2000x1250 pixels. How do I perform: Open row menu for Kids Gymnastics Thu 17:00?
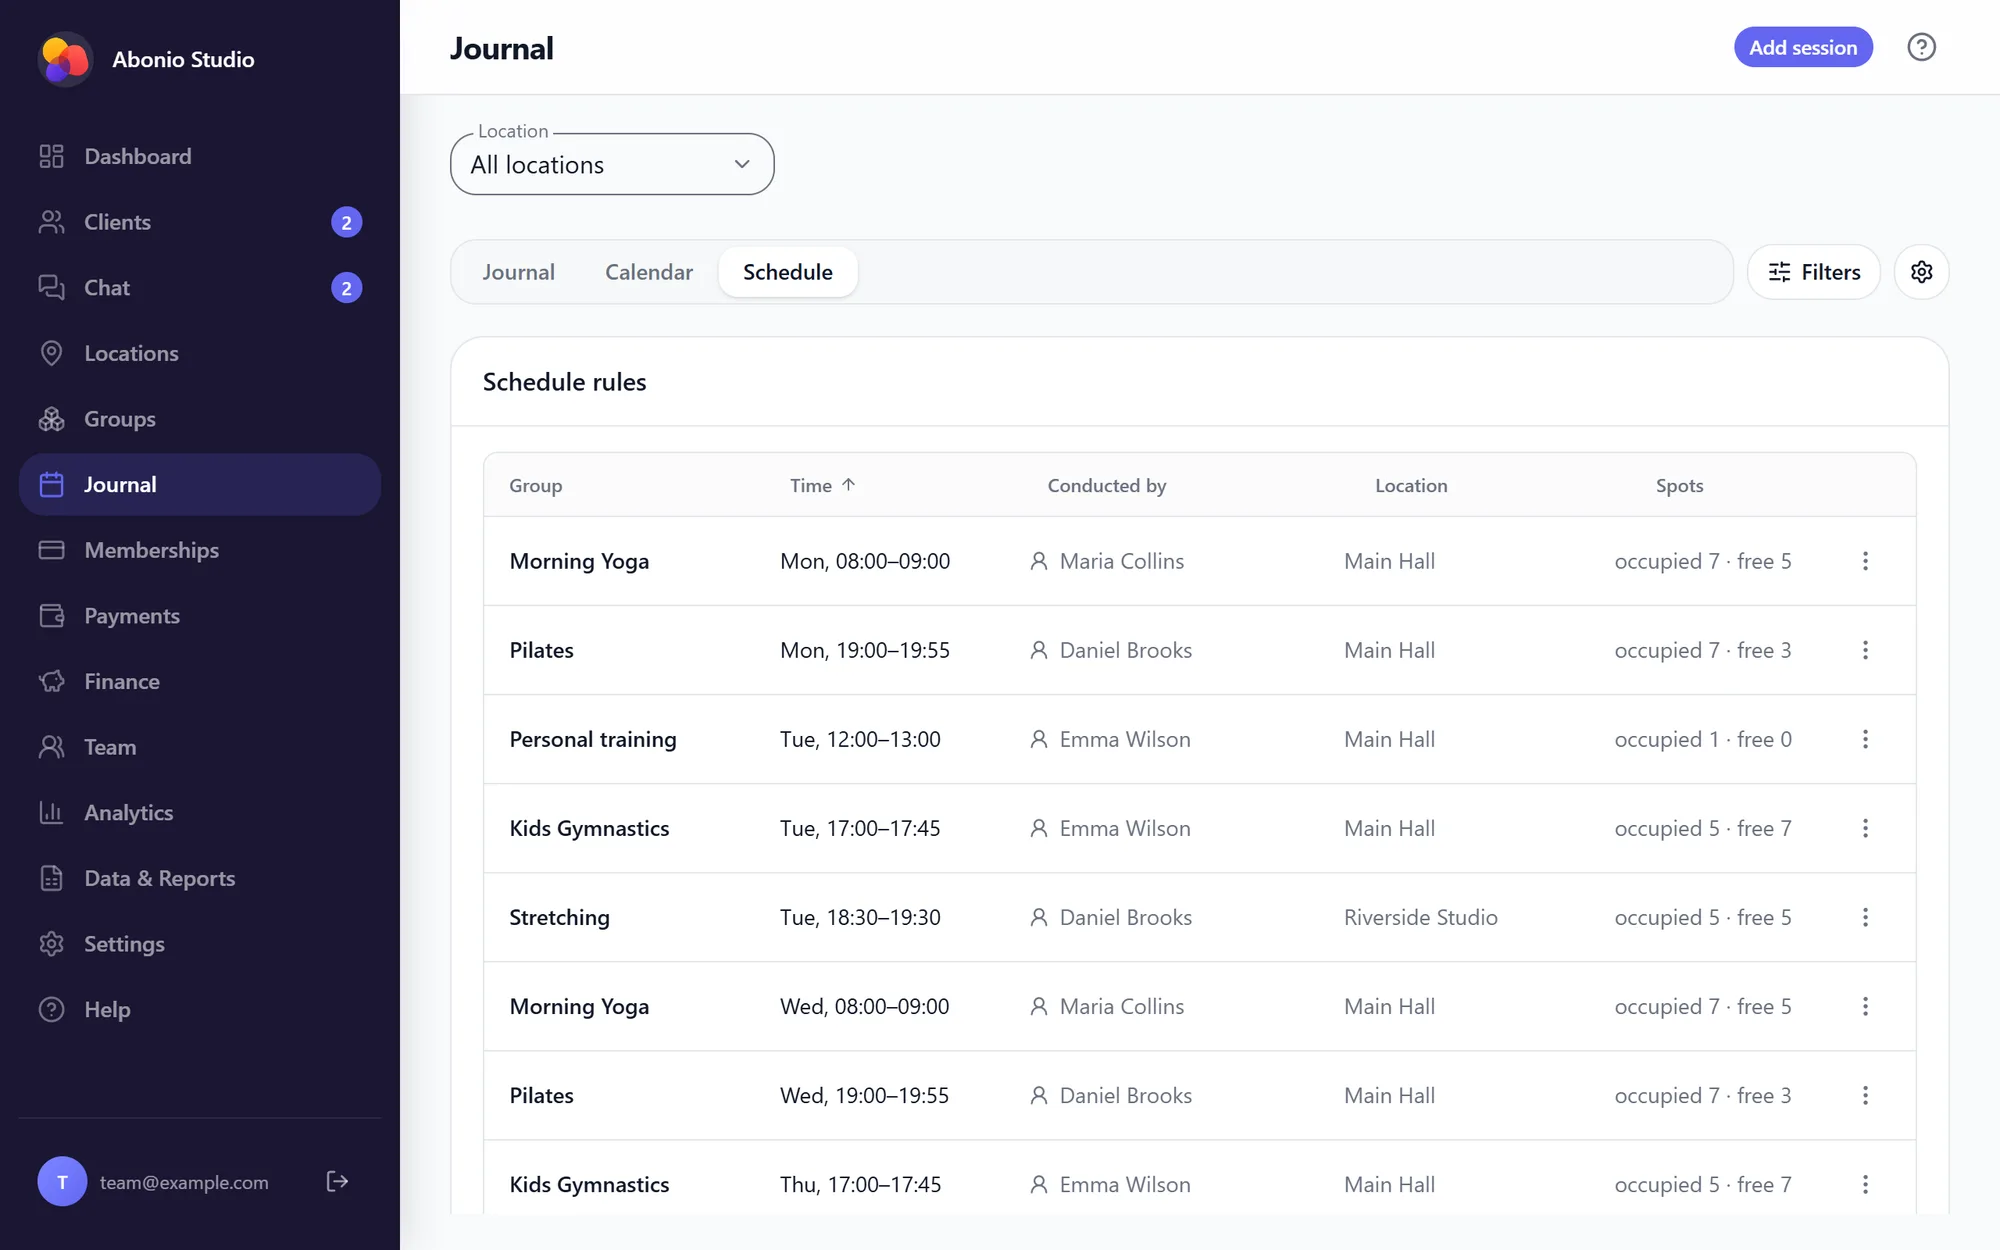[1865, 1184]
